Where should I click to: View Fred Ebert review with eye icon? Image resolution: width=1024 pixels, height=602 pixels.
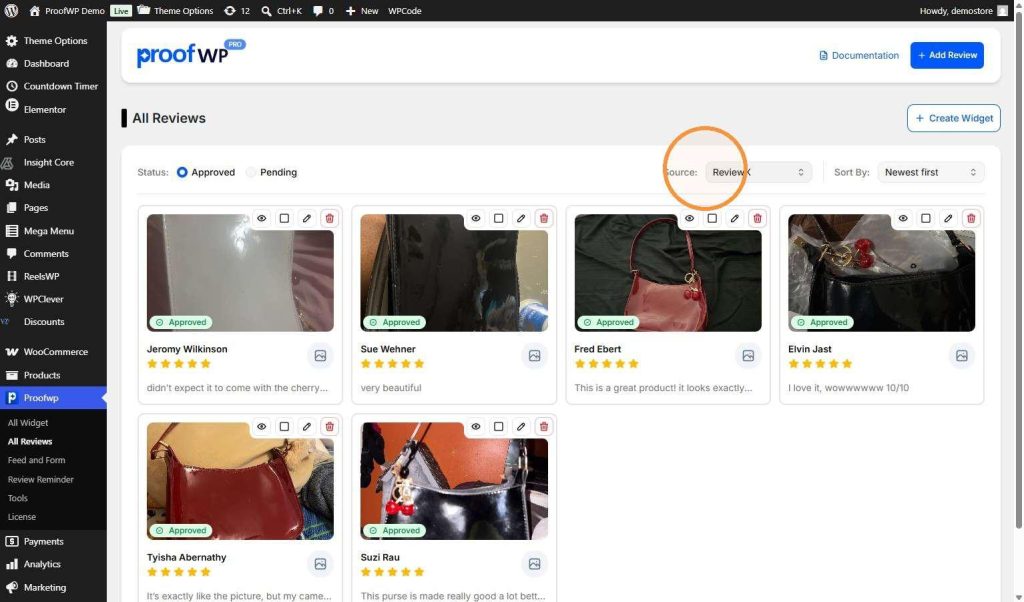pos(689,218)
